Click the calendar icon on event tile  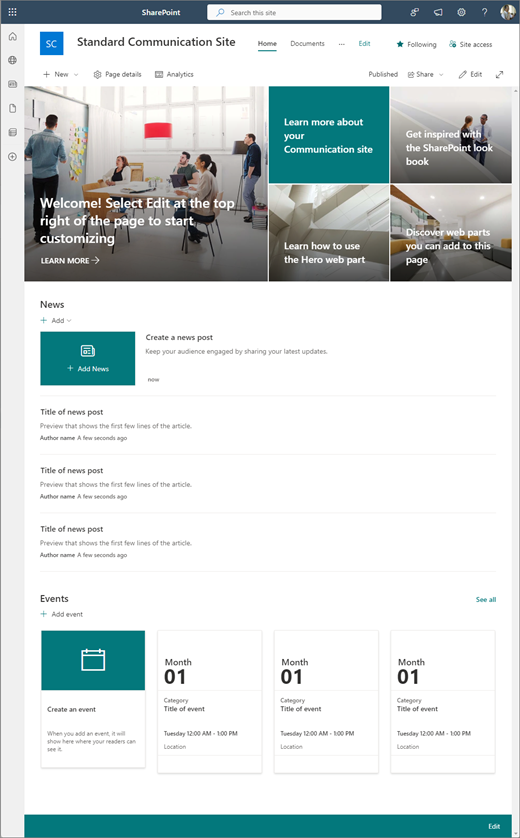[93, 660]
